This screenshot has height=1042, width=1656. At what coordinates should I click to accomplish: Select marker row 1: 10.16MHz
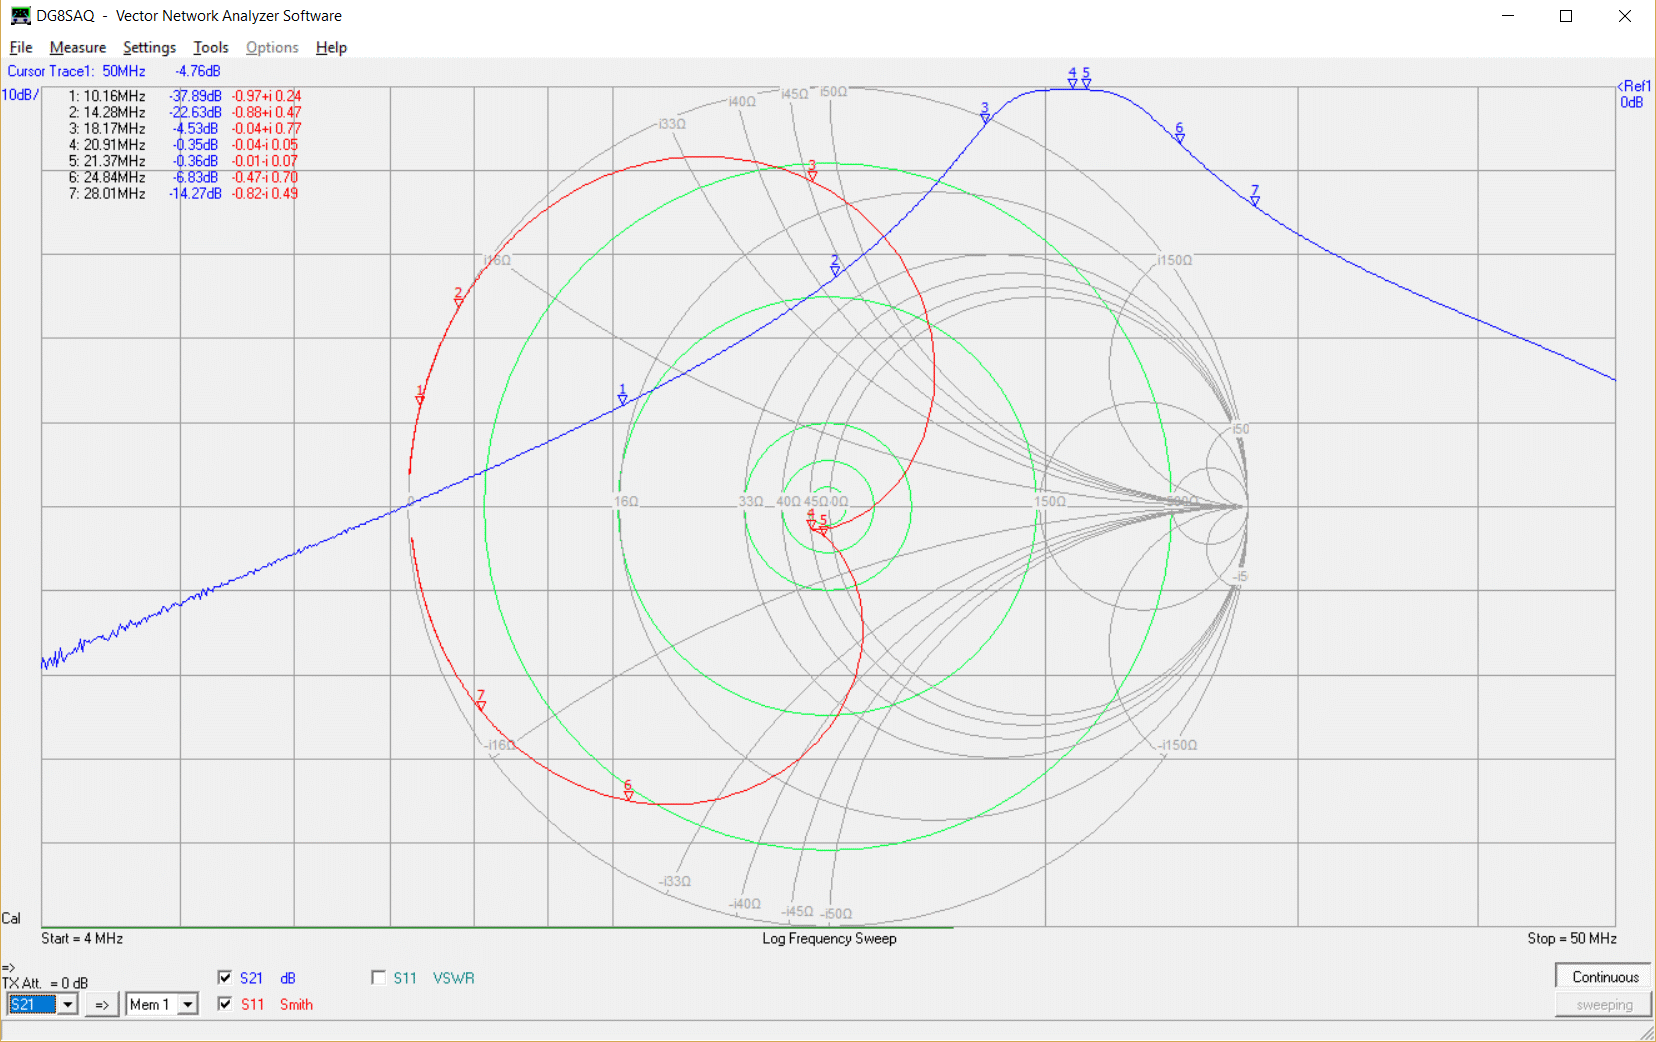[x=184, y=96]
